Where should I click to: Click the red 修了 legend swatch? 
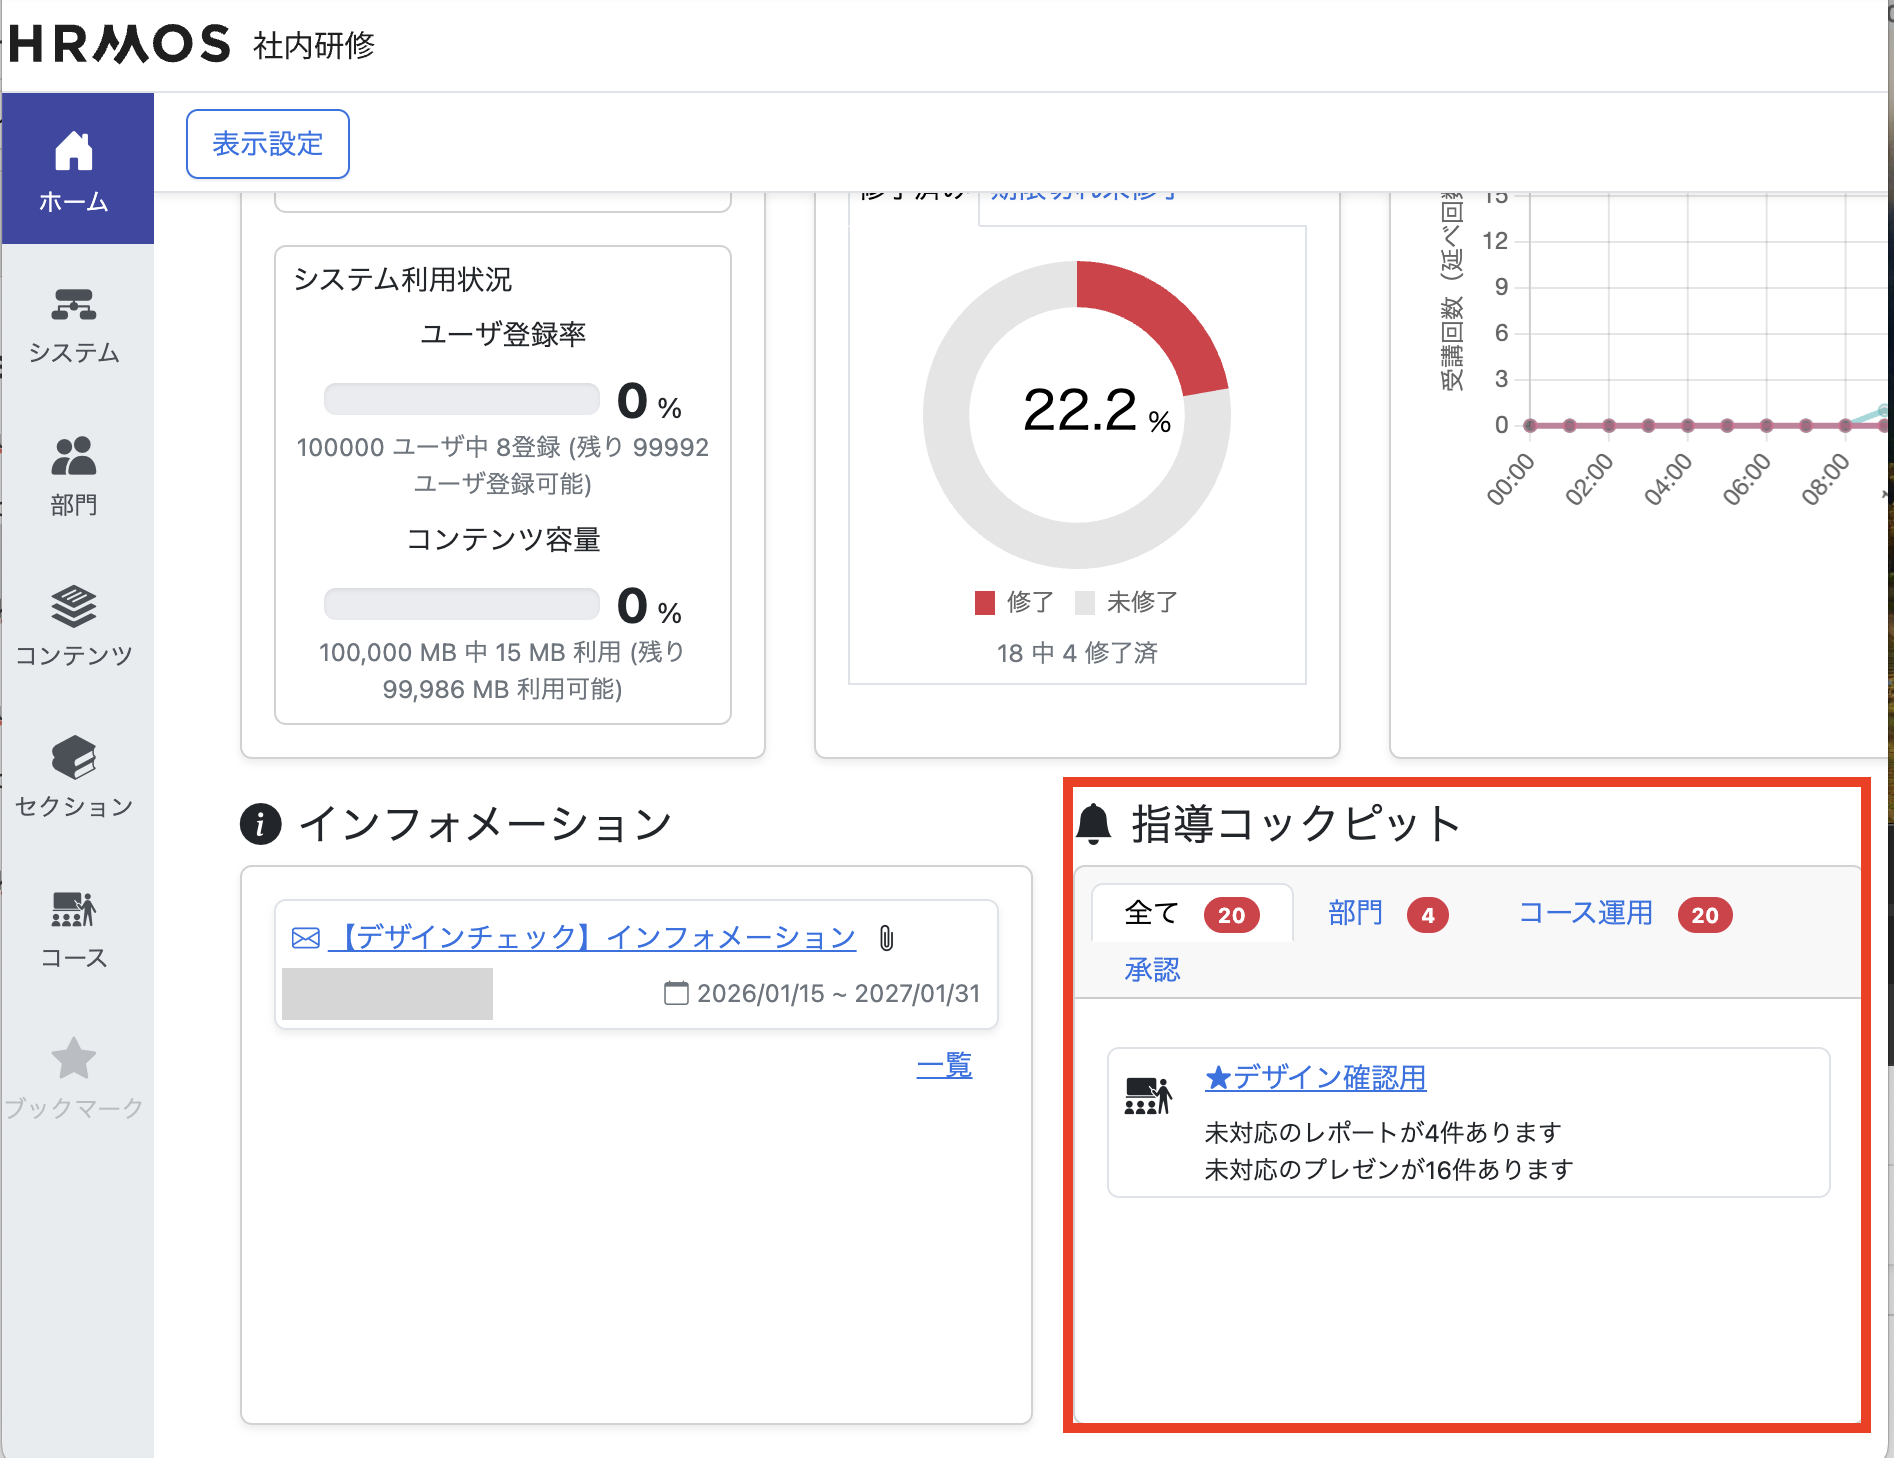pos(985,603)
